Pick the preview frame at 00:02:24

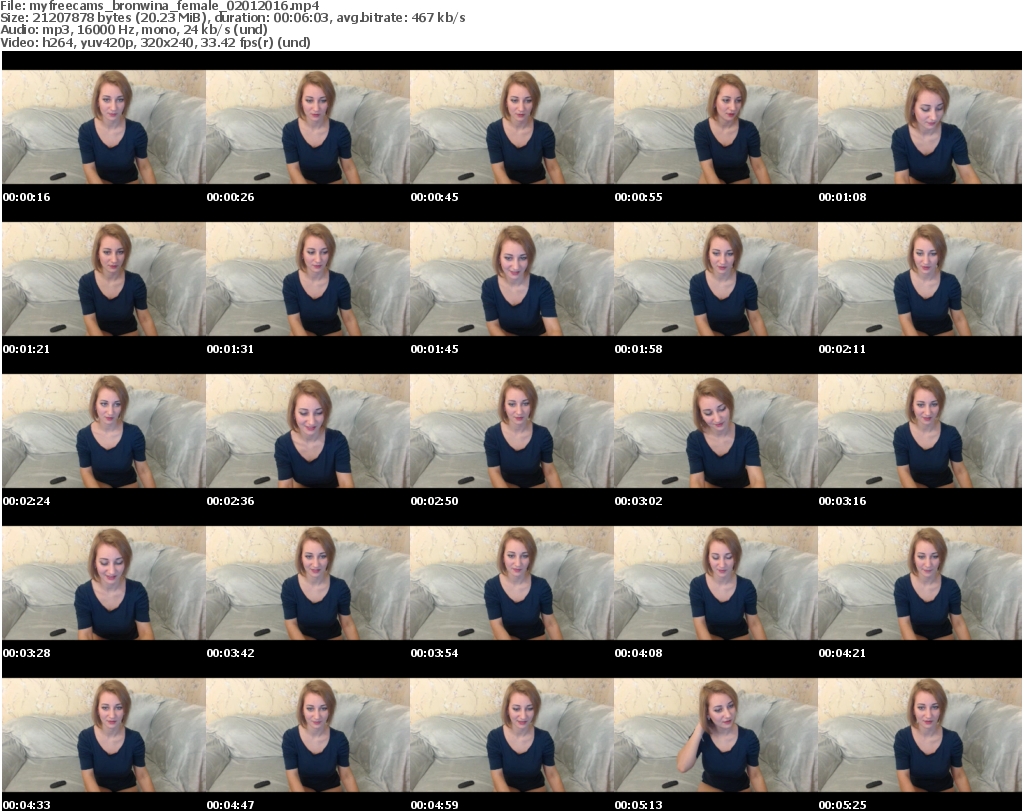pyautogui.click(x=104, y=431)
